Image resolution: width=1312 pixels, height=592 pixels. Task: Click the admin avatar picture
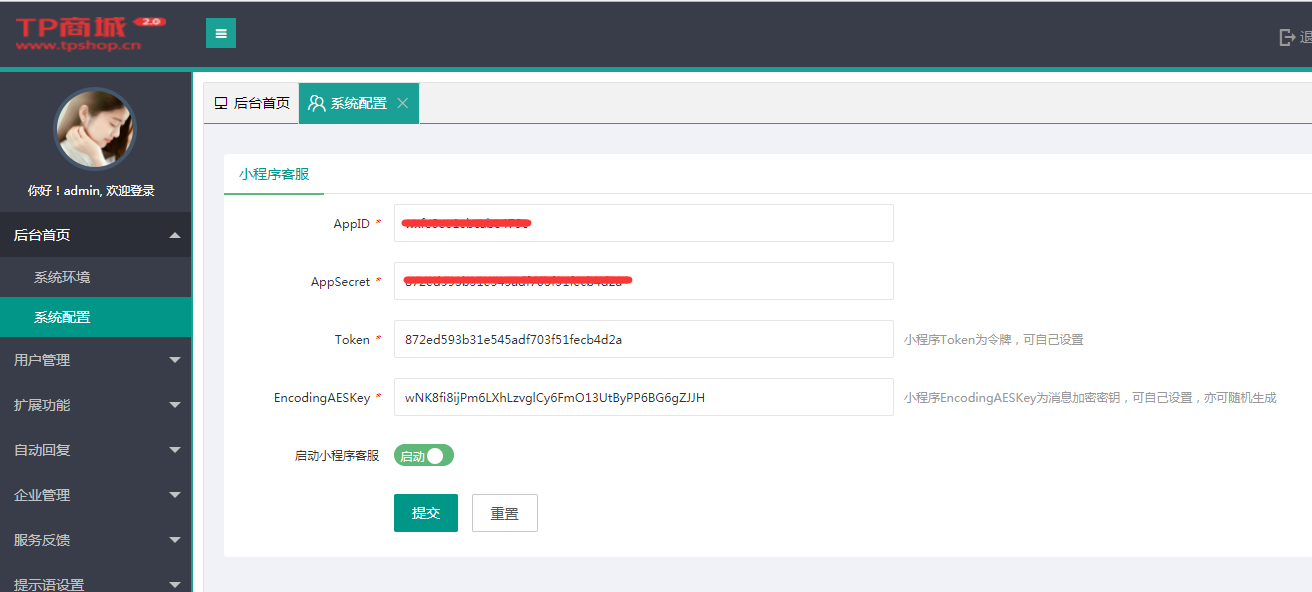[95, 128]
